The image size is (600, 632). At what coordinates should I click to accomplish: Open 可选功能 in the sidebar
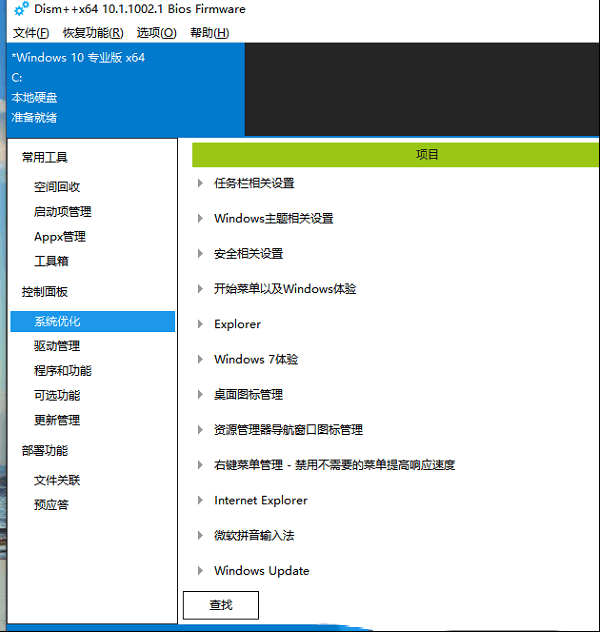pyautogui.click(x=57, y=395)
